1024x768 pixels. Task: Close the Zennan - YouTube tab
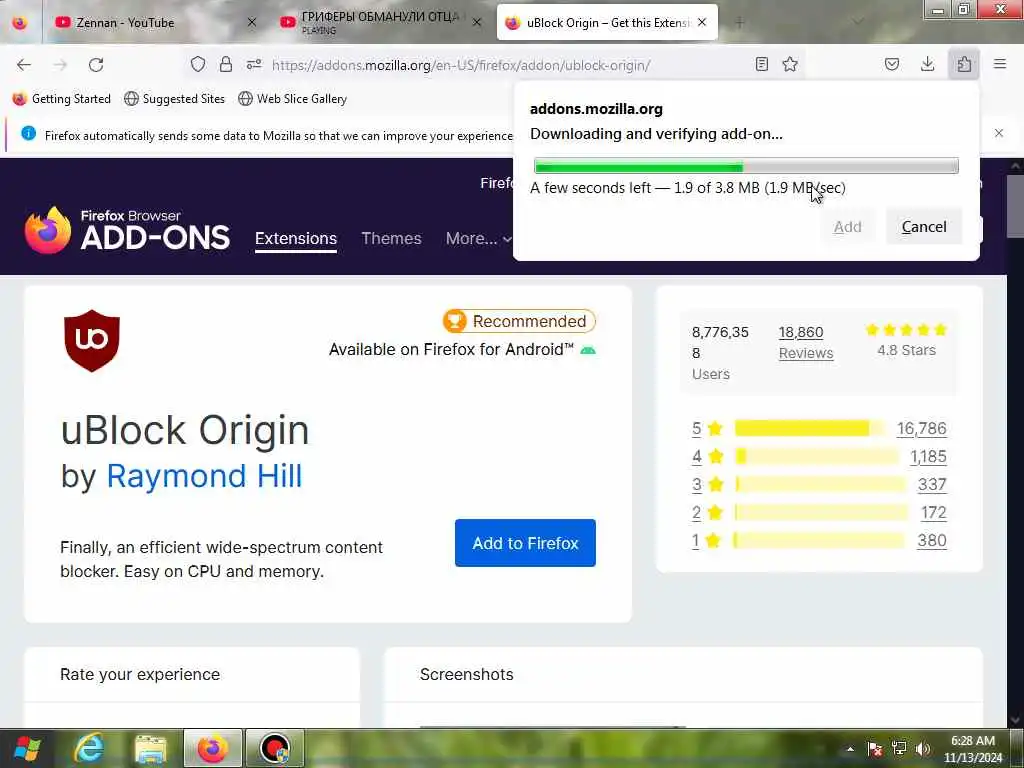[x=251, y=23]
